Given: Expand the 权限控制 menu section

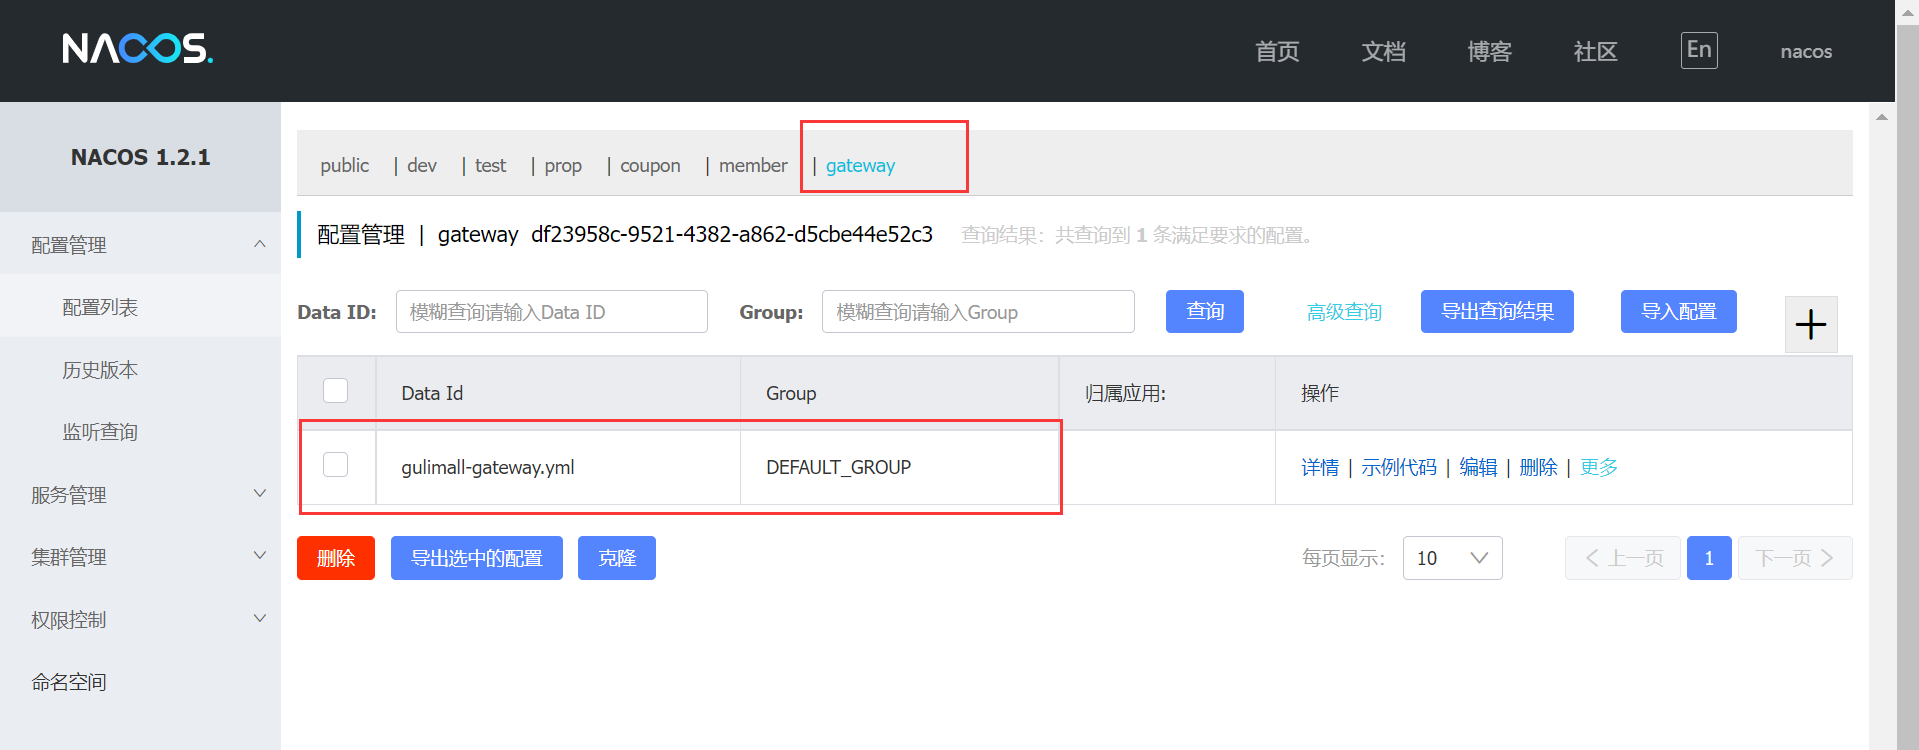Looking at the screenshot, I should click(x=140, y=619).
